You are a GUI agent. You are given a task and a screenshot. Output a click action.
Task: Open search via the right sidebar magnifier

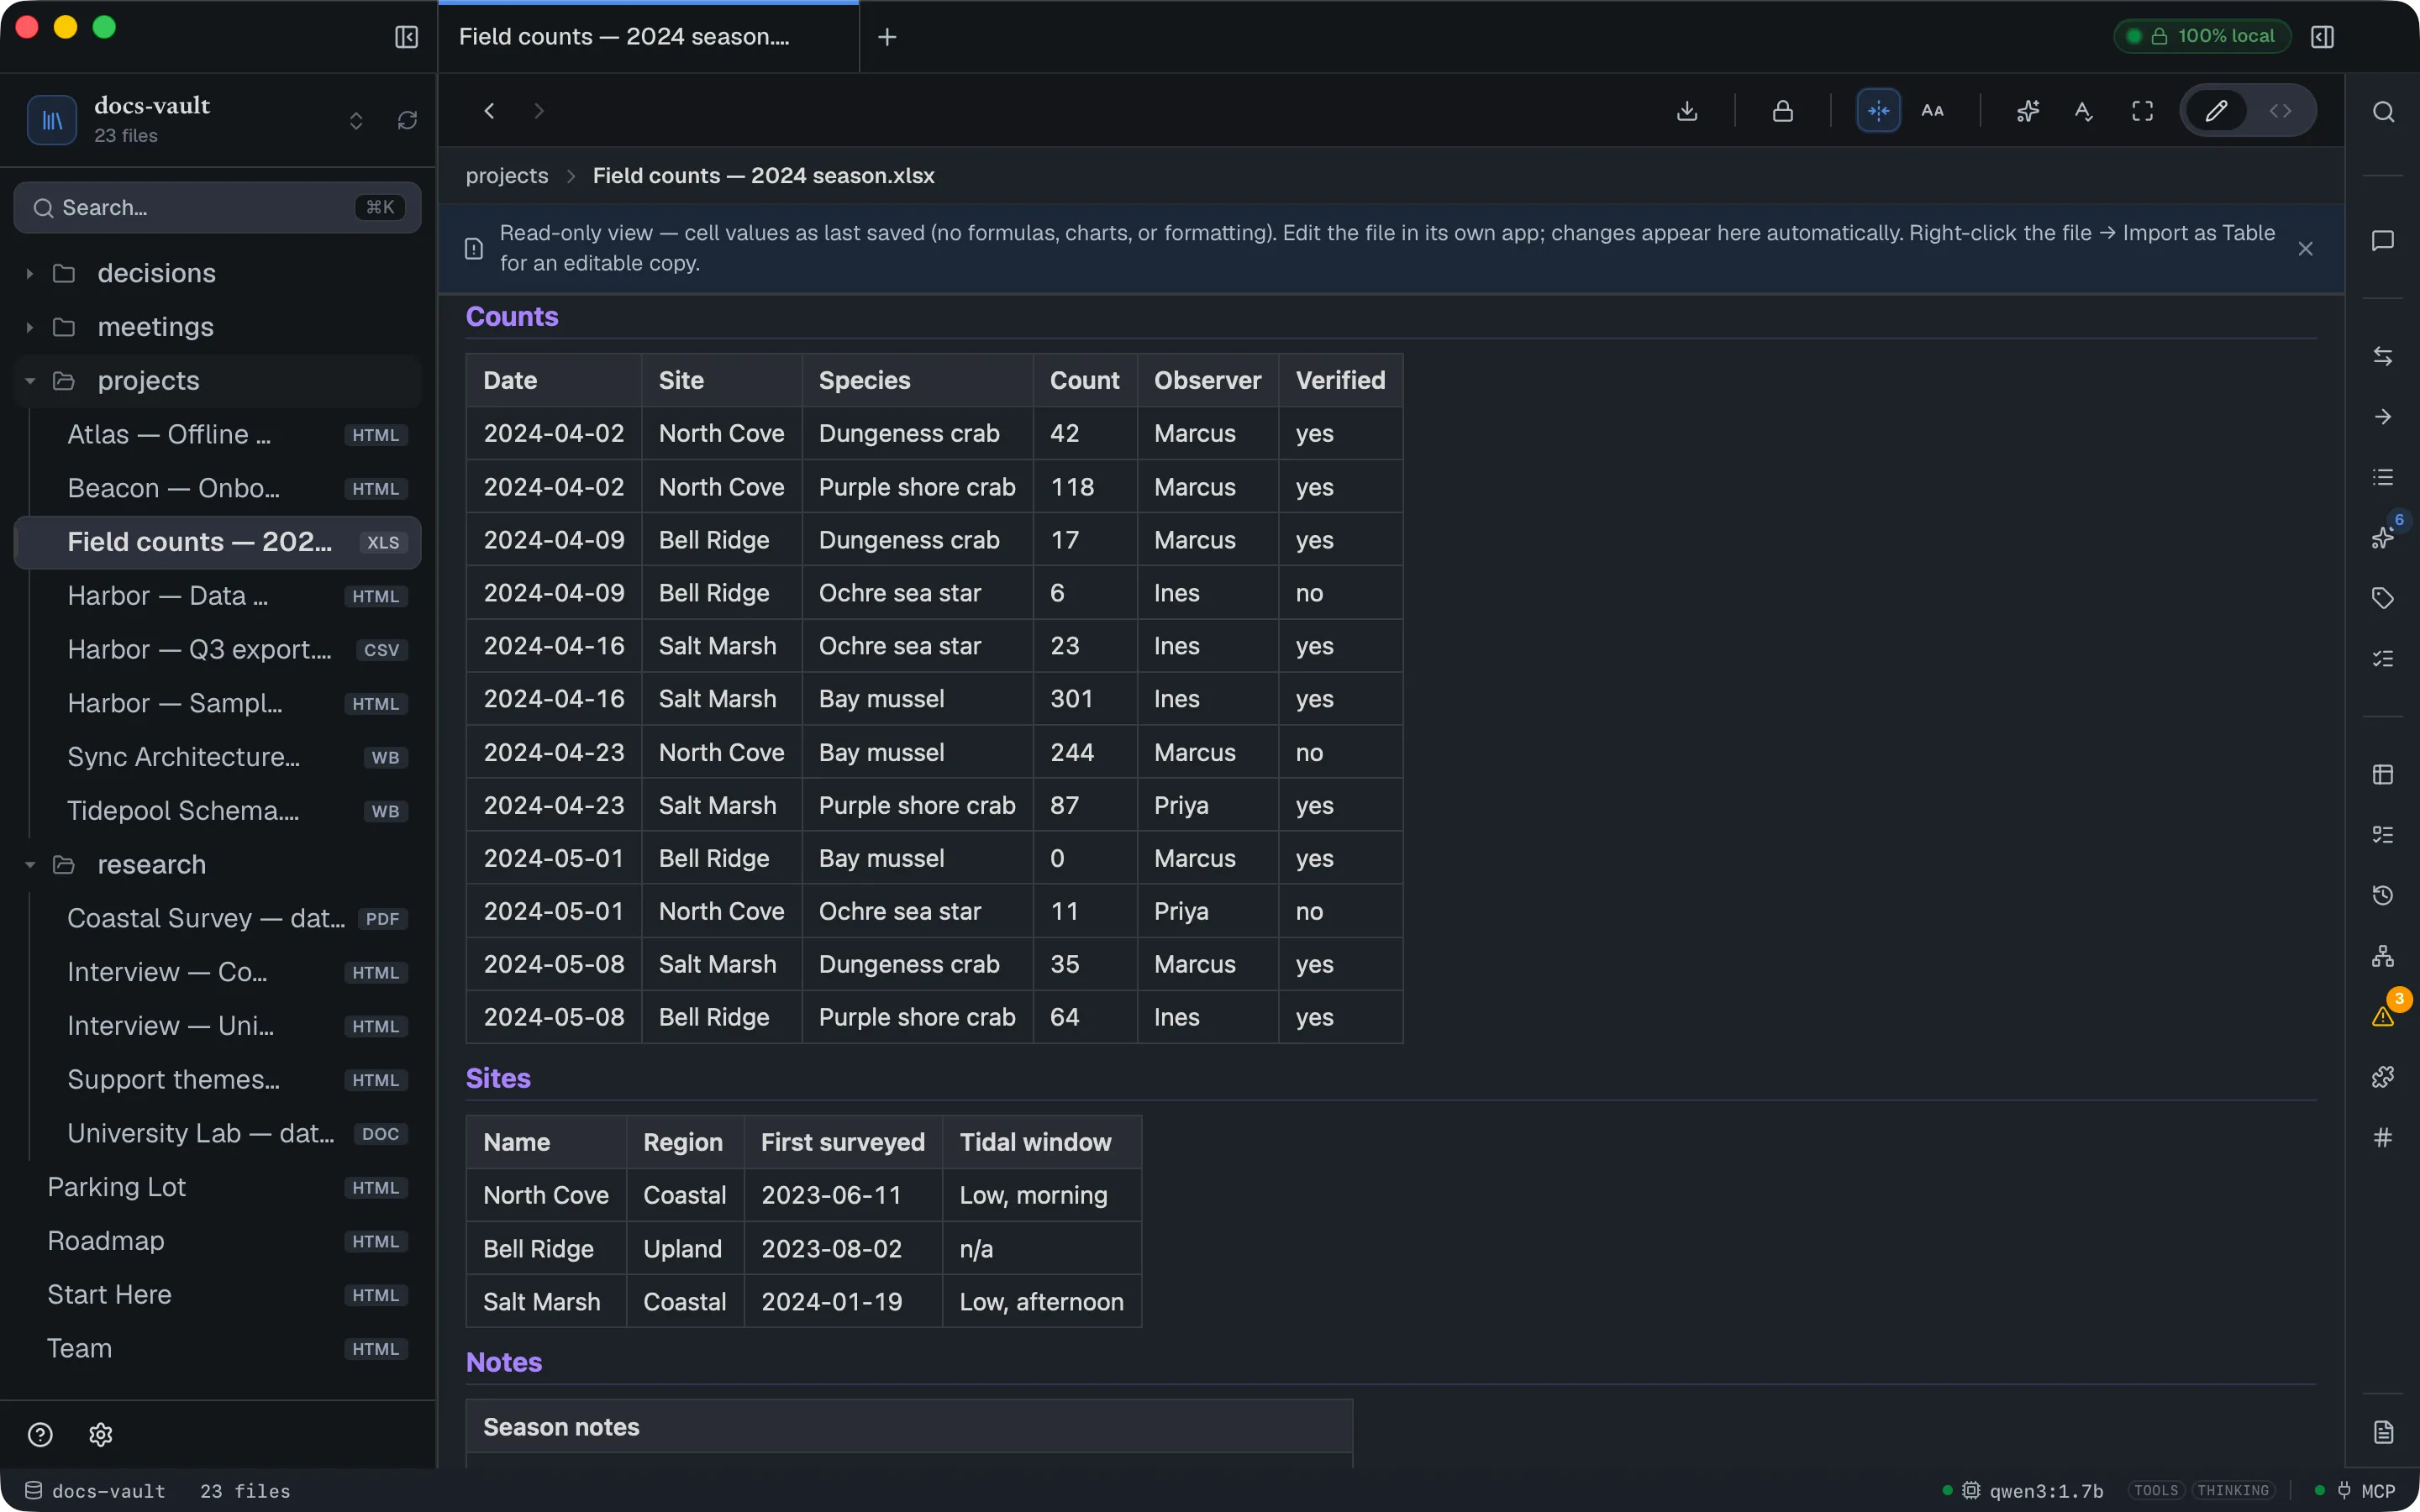2383,112
